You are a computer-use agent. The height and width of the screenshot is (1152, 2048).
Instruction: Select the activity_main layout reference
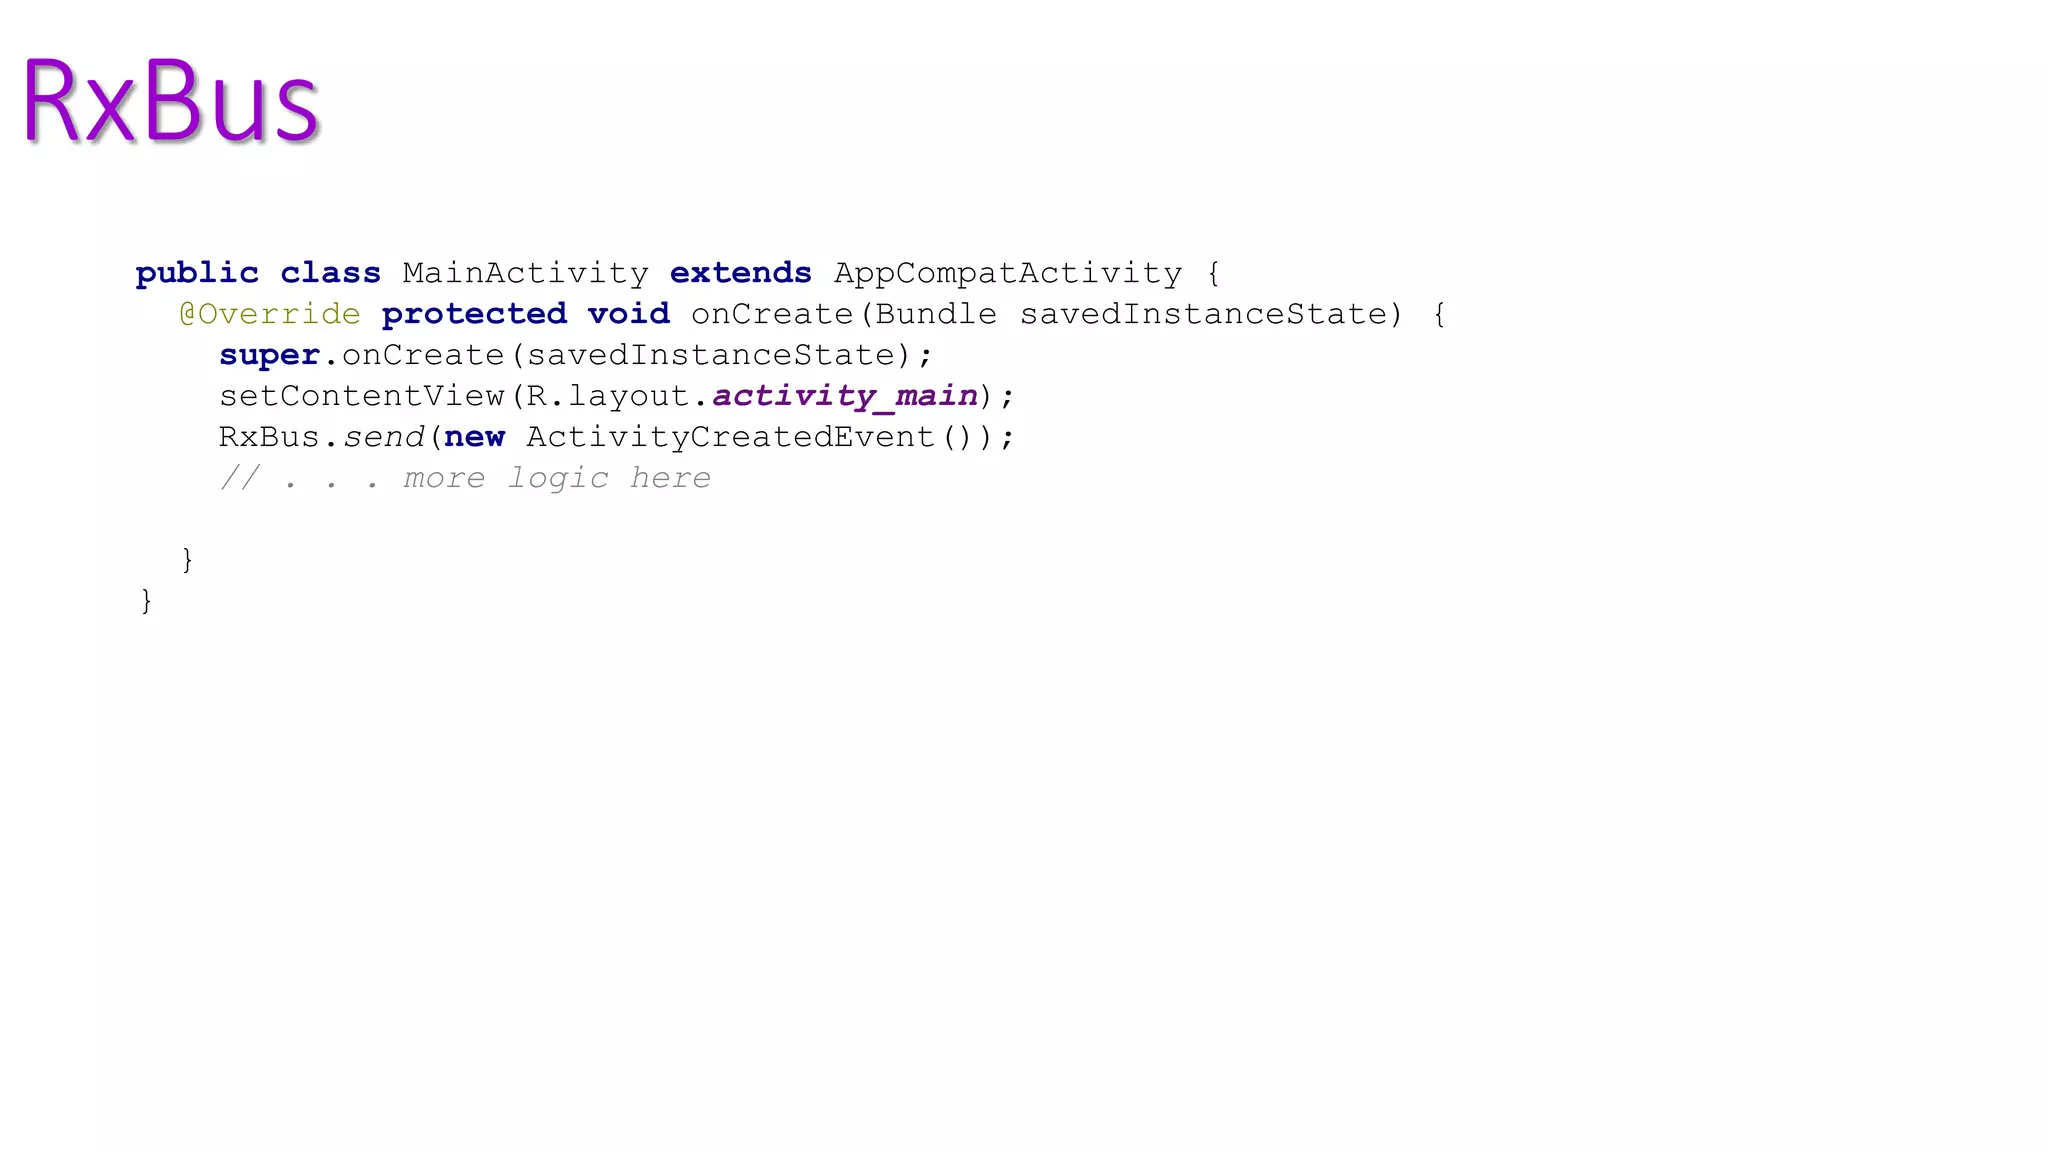(x=845, y=396)
